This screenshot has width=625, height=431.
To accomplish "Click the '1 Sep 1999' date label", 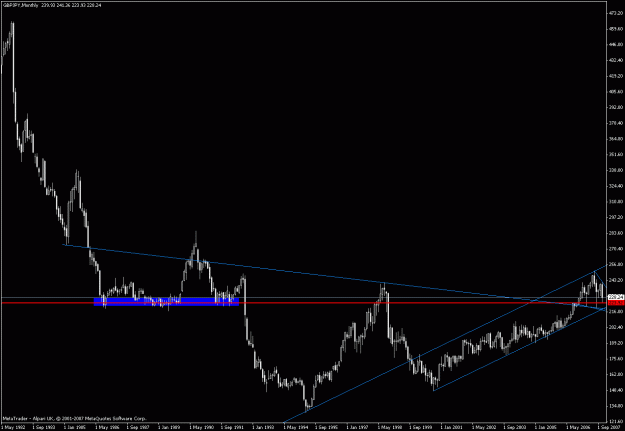I will (420, 427).
